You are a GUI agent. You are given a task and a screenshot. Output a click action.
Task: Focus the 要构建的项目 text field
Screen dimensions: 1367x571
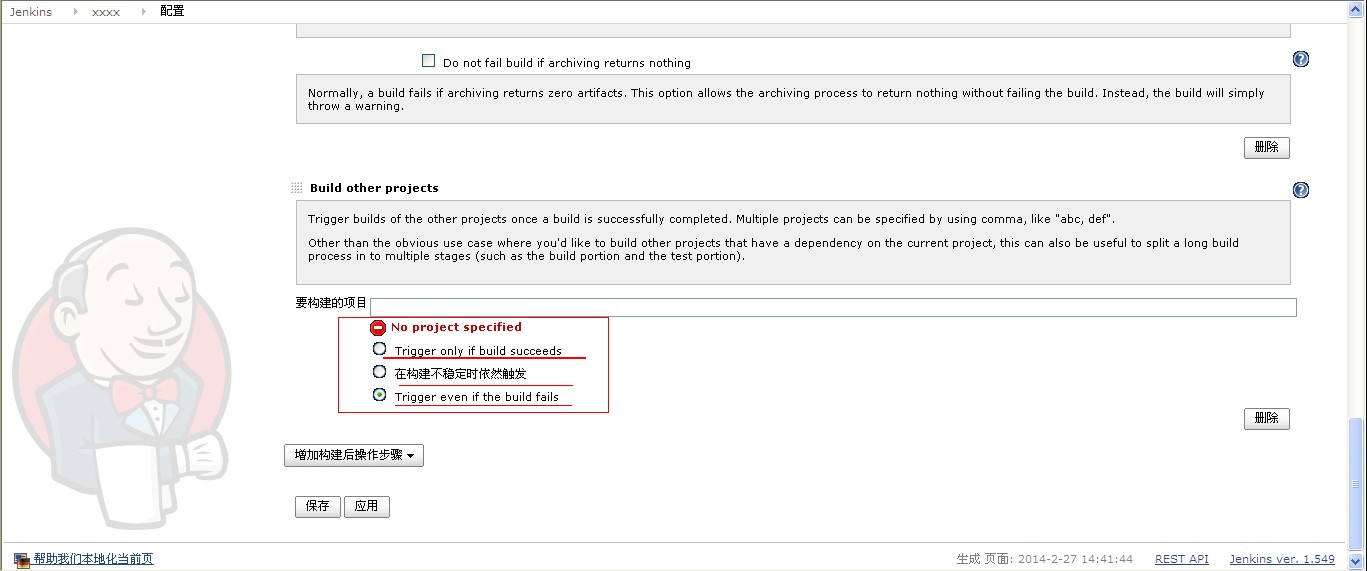click(x=833, y=307)
